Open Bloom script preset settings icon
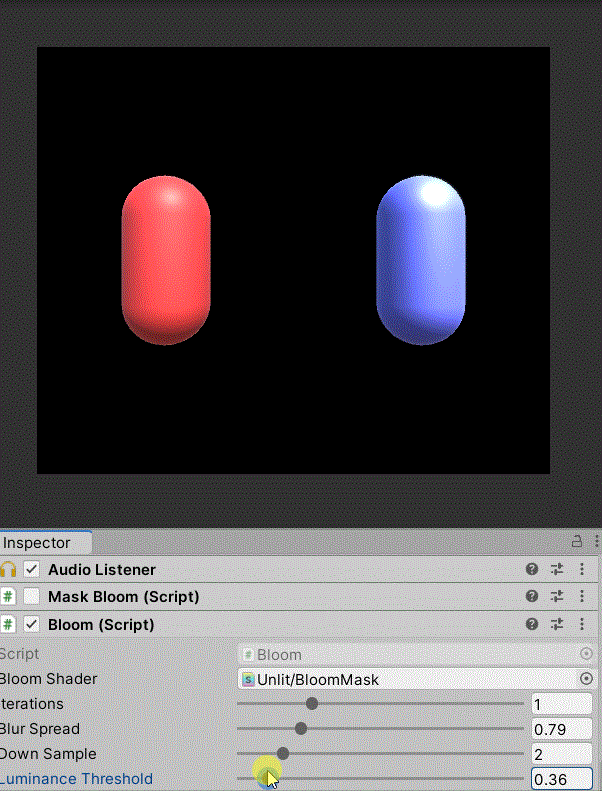The height and width of the screenshot is (791, 602). coord(557,624)
